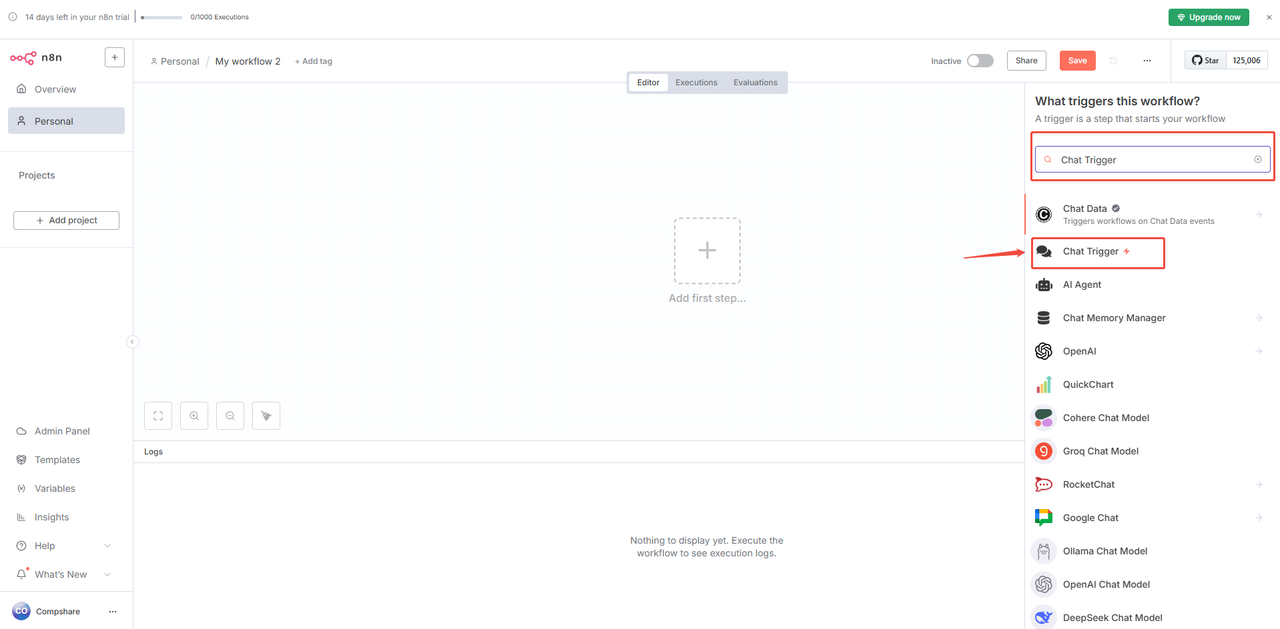Expand Chat Memory Manager with its arrow
Image resolution: width=1280 pixels, height=629 pixels.
(x=1259, y=318)
